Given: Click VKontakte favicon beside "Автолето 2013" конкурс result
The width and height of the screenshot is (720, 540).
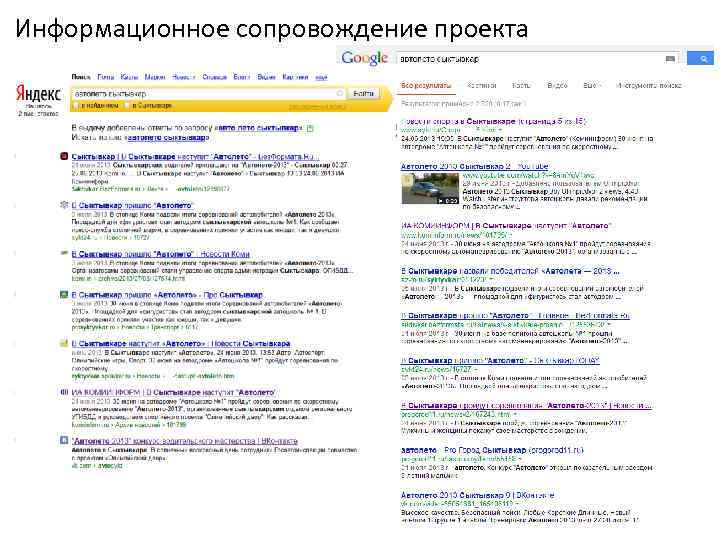Looking at the screenshot, I should (64, 440).
